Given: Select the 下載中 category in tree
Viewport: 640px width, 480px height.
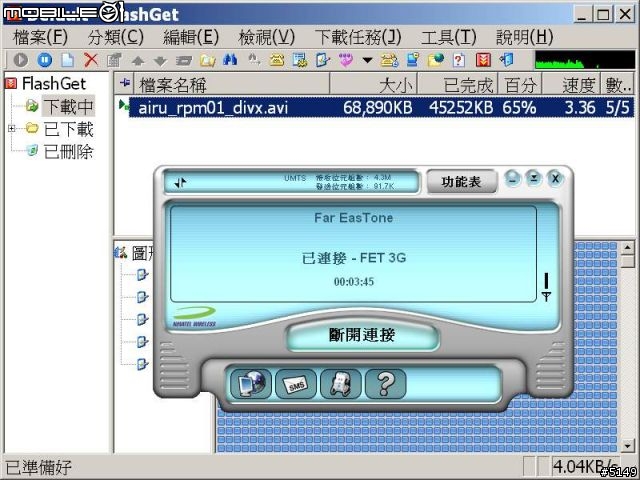Looking at the screenshot, I should pyautogui.click(x=69, y=106).
